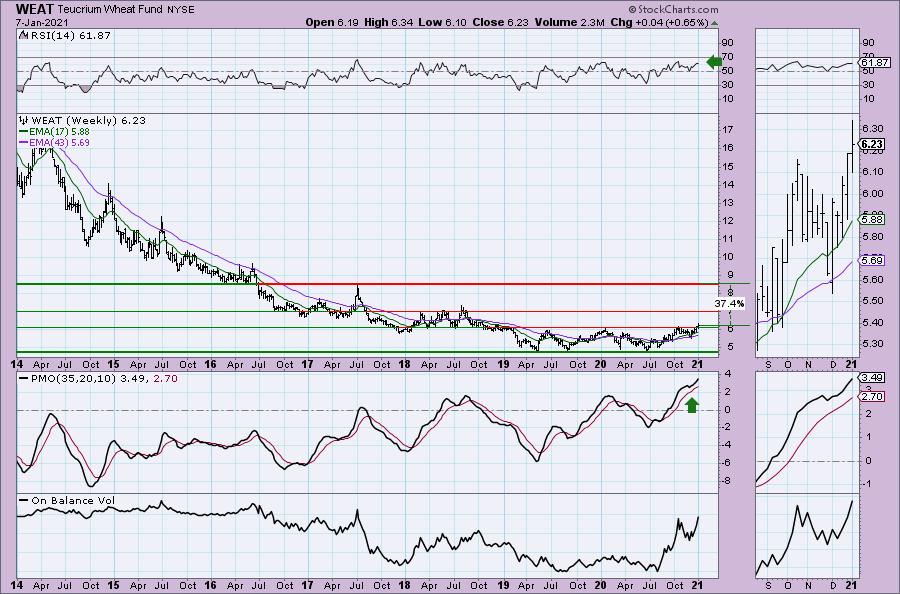Image resolution: width=900 pixels, height=594 pixels.
Task: Click the EMA(43) 5.69 legend text
Action: 60,142
